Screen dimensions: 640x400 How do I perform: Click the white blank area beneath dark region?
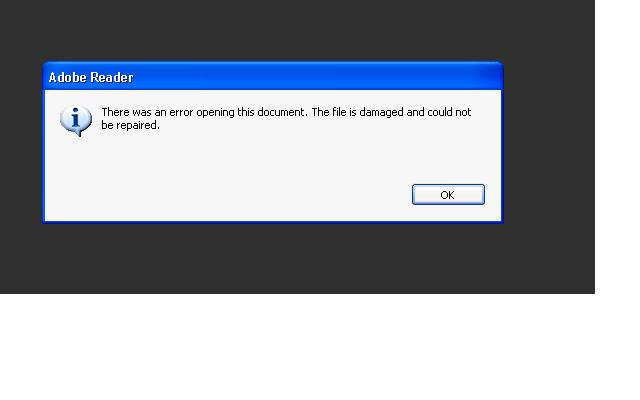pyautogui.click(x=297, y=347)
